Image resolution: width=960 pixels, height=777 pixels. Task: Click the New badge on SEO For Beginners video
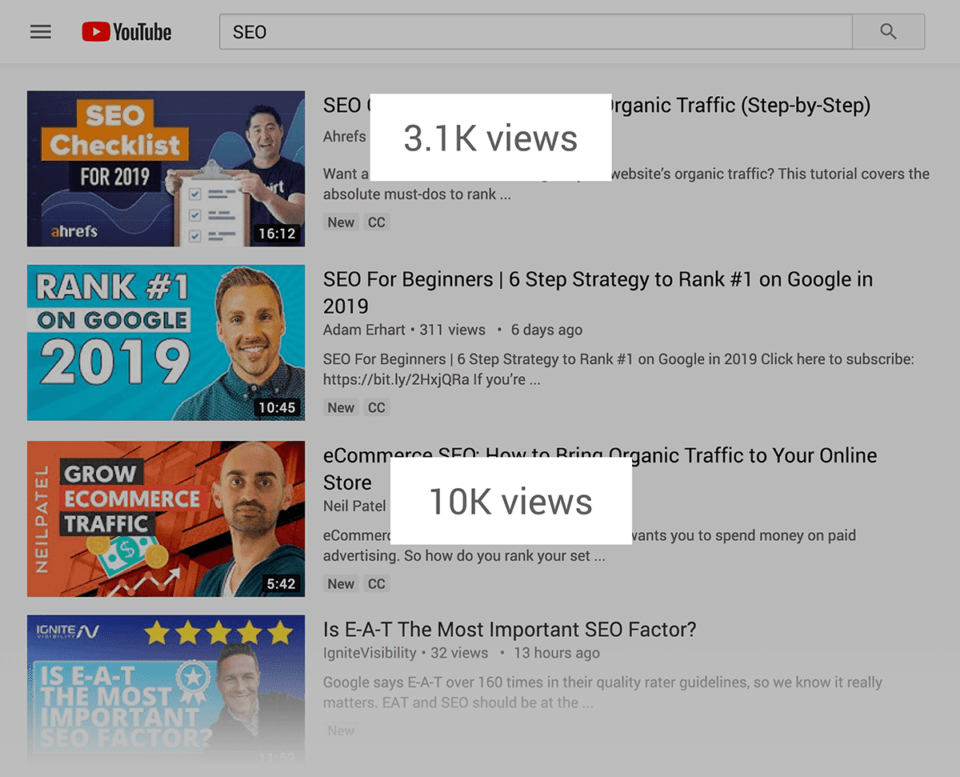click(340, 407)
